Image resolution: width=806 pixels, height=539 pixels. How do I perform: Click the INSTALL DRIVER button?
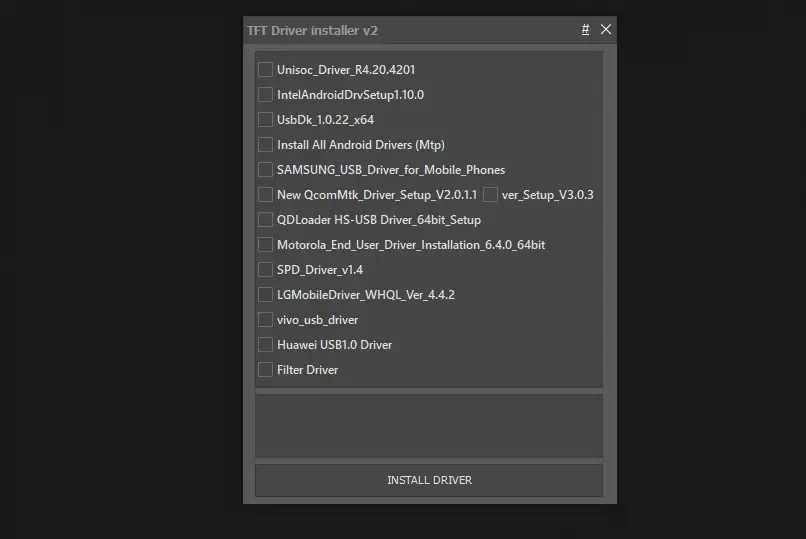point(429,480)
